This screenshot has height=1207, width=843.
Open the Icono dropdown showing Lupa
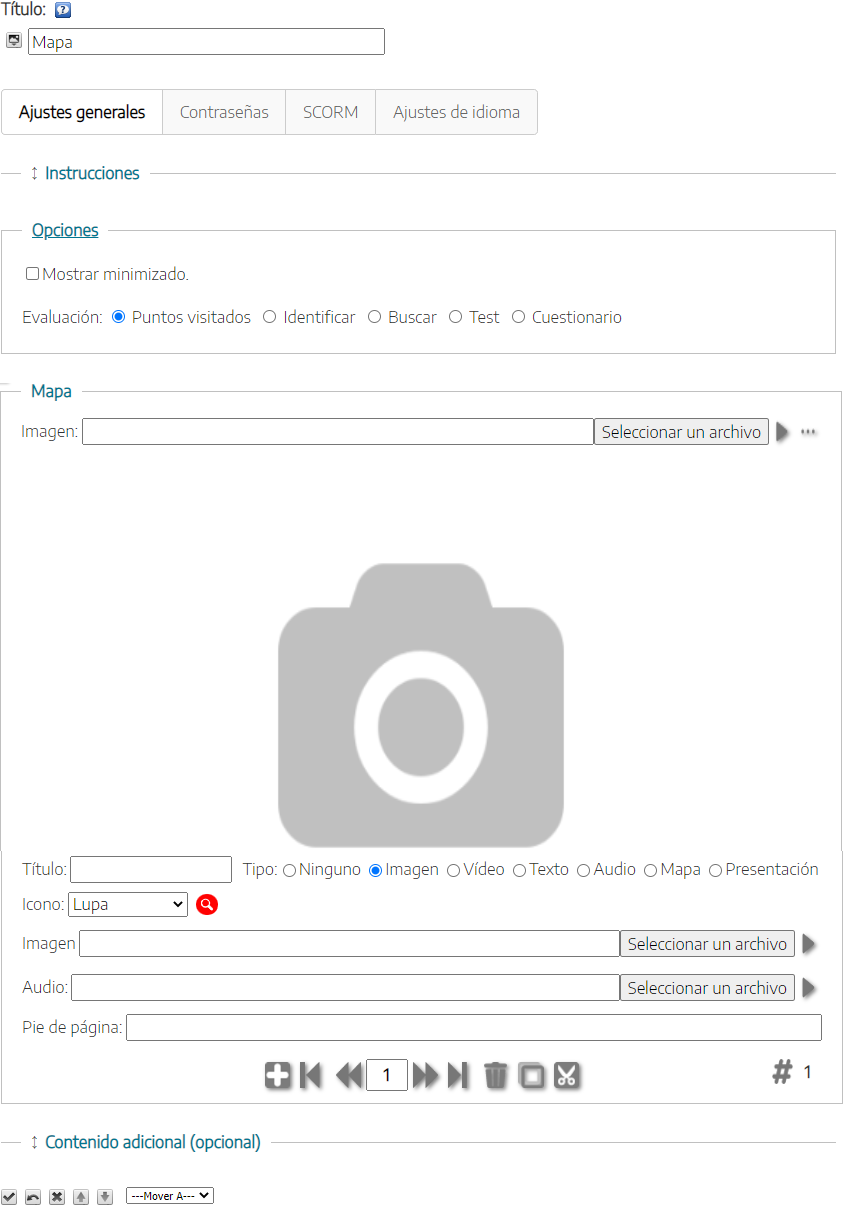click(128, 904)
